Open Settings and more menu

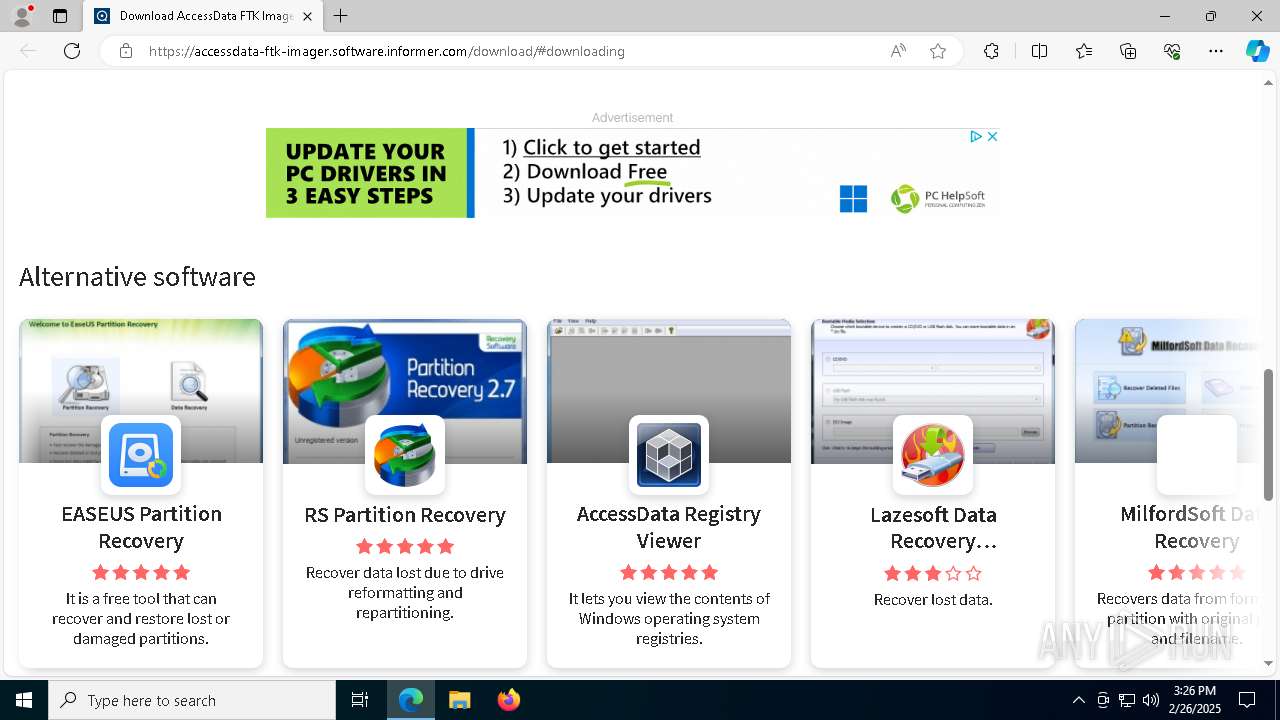pos(1216,51)
